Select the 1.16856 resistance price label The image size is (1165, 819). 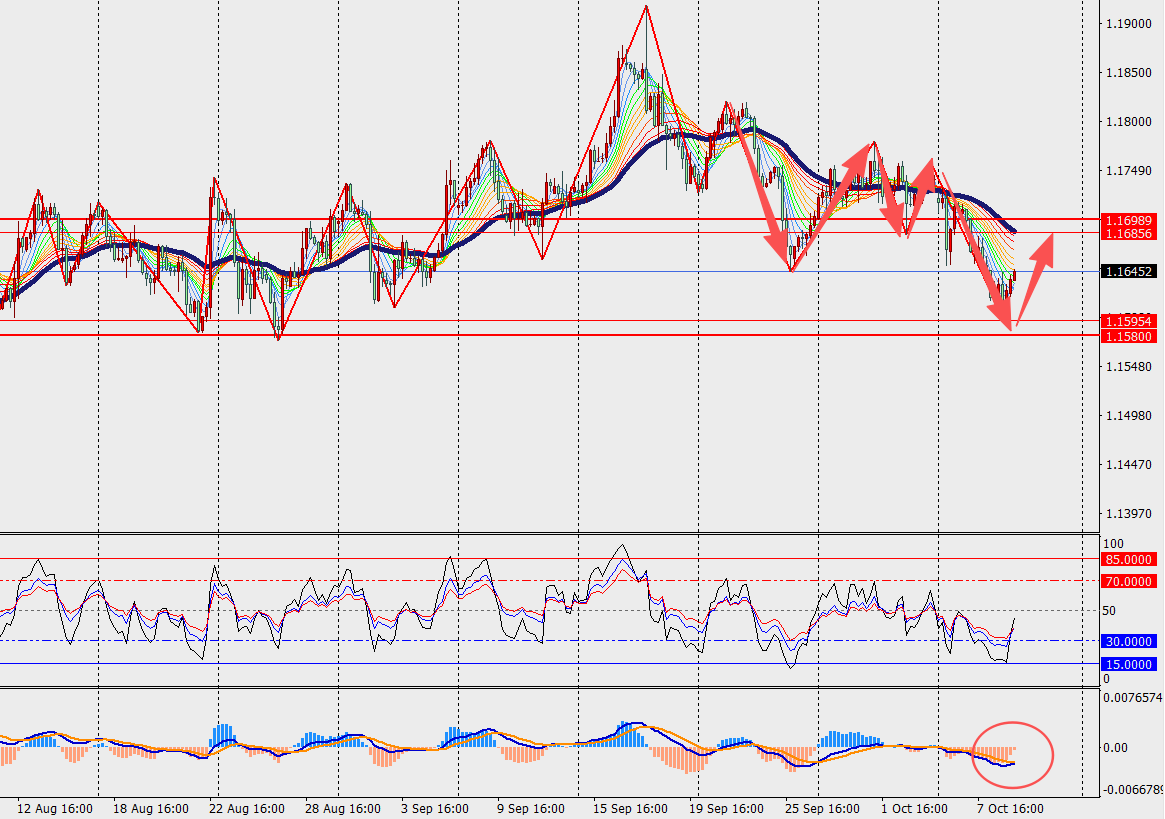pyautogui.click(x=1128, y=233)
